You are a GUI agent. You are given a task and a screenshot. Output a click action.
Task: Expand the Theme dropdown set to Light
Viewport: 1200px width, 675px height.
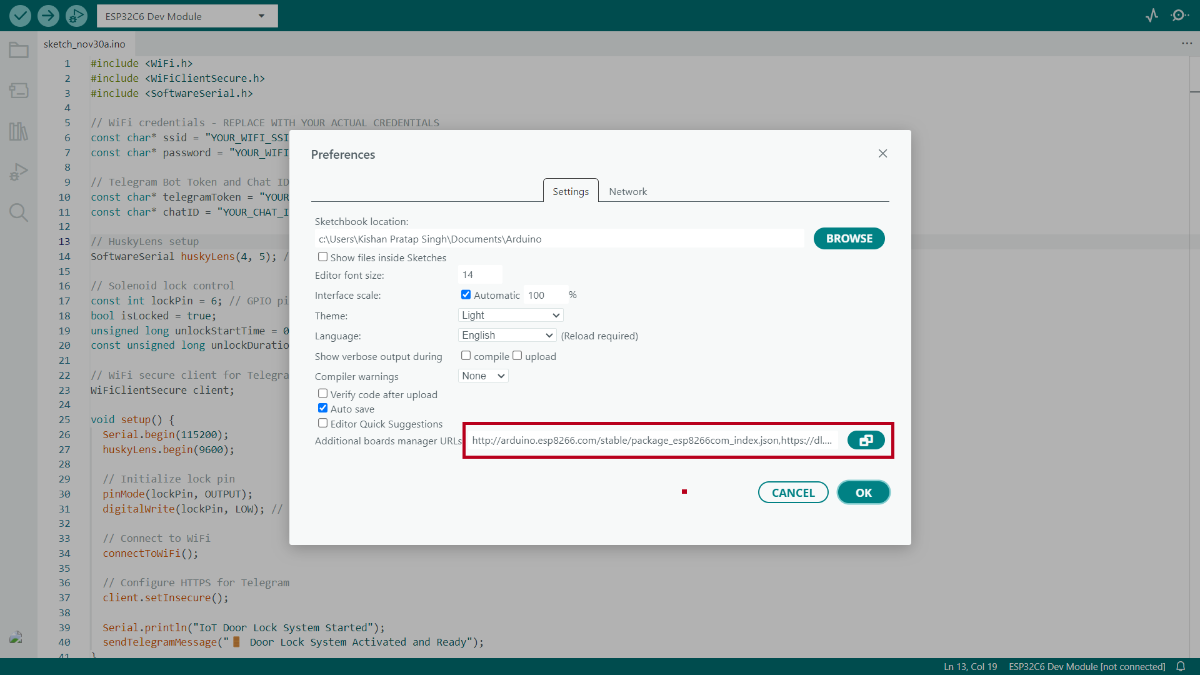click(x=510, y=315)
